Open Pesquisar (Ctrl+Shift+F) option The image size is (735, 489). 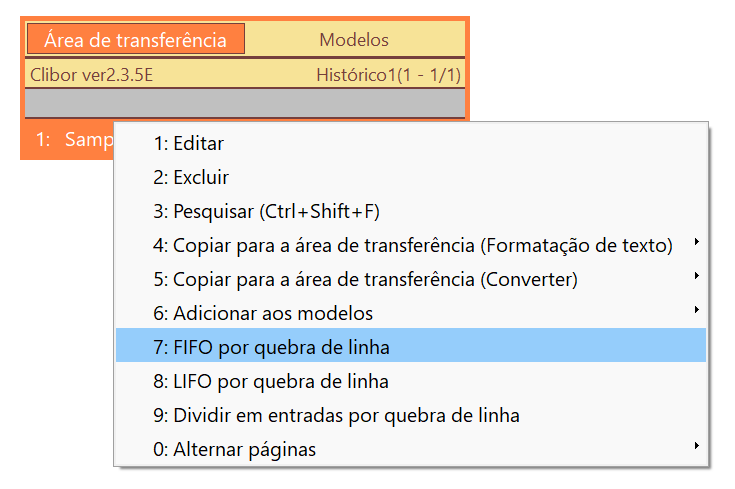[411, 211]
